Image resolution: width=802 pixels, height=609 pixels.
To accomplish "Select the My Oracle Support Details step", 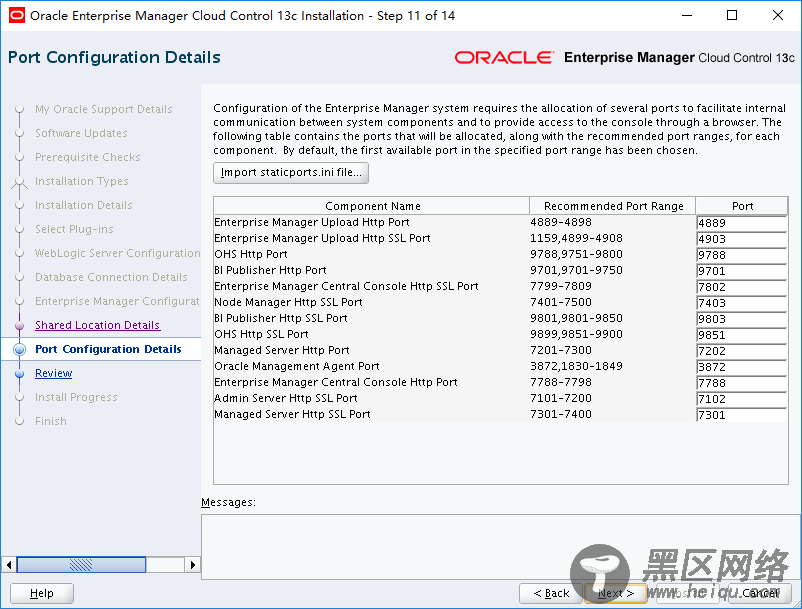I will 104,109.
